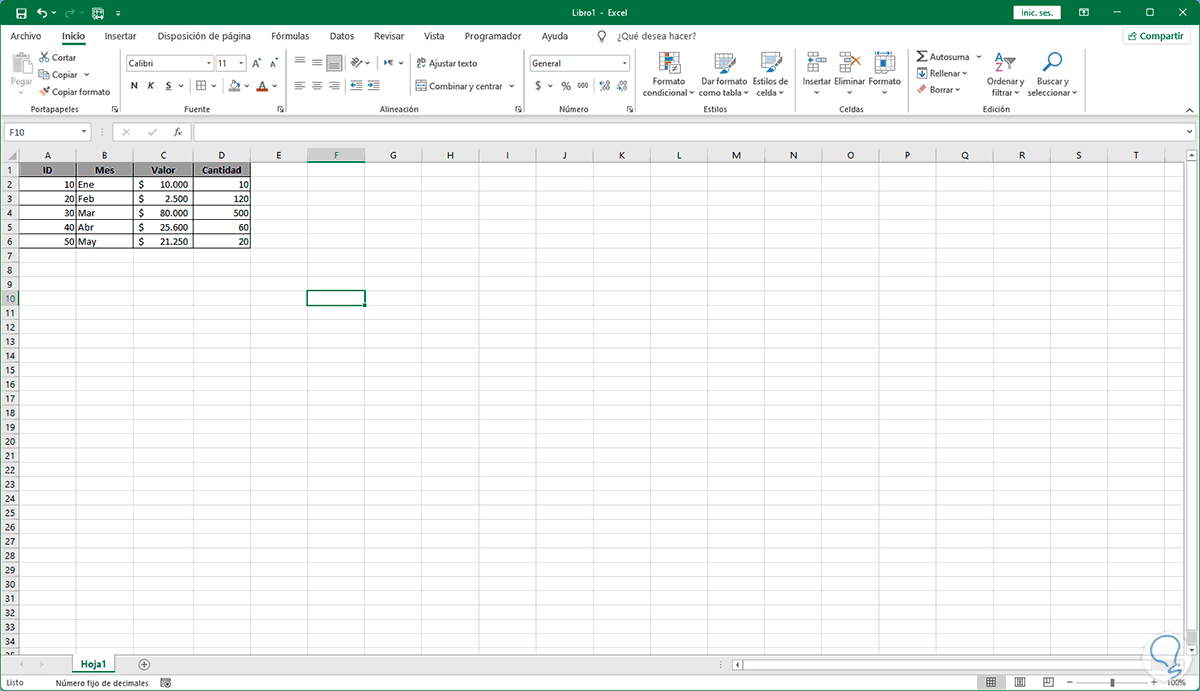Apply accounting currency dollar format
The image size is (1200, 691).
click(538, 86)
